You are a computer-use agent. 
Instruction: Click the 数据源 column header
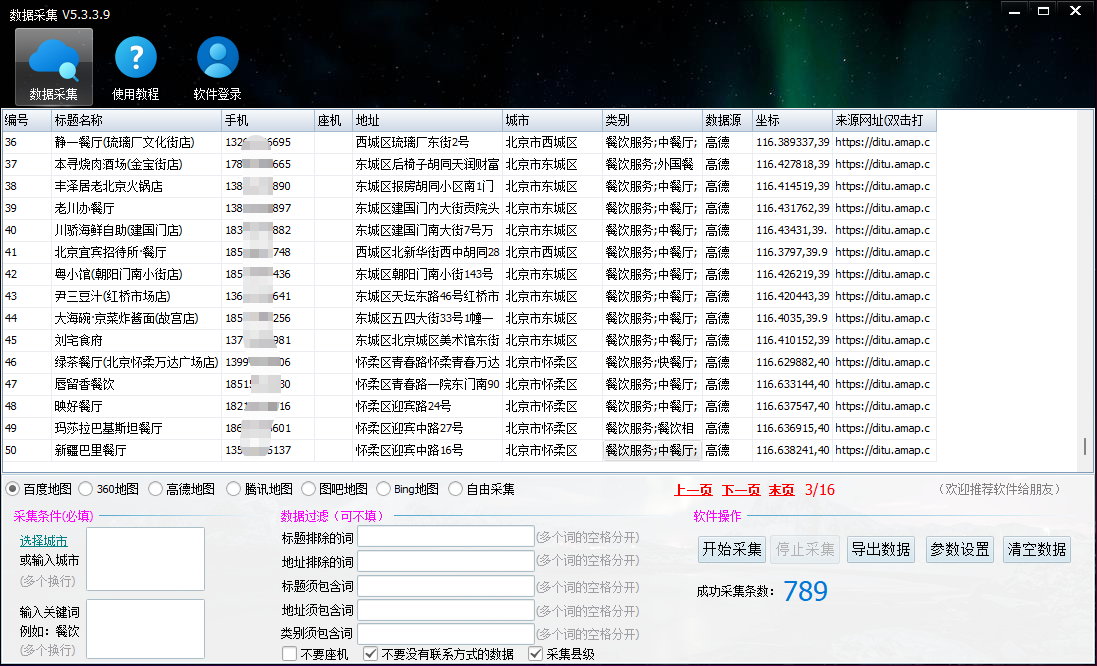728,120
